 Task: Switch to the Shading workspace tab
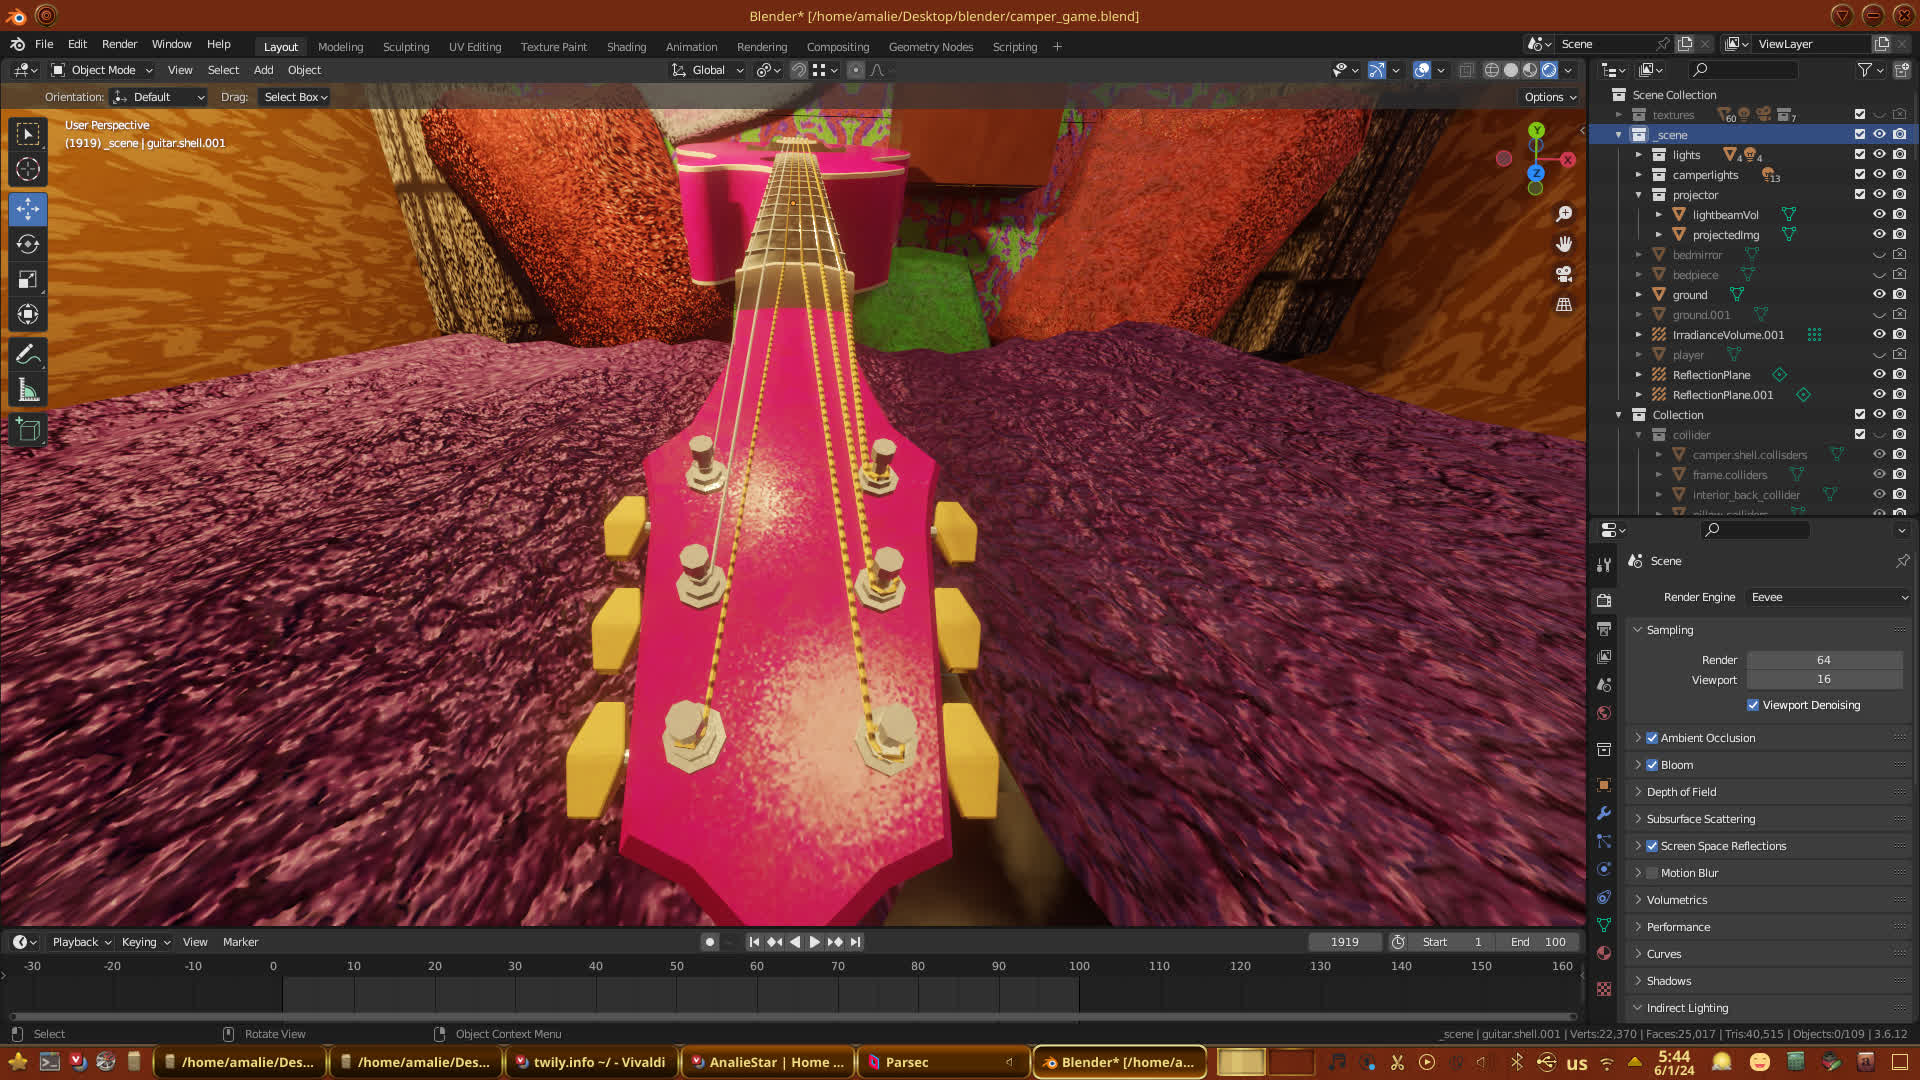pyautogui.click(x=626, y=47)
